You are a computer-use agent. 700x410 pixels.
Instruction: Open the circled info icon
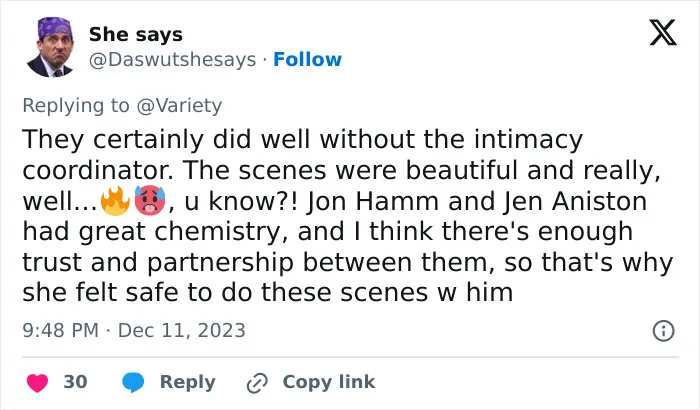(663, 331)
